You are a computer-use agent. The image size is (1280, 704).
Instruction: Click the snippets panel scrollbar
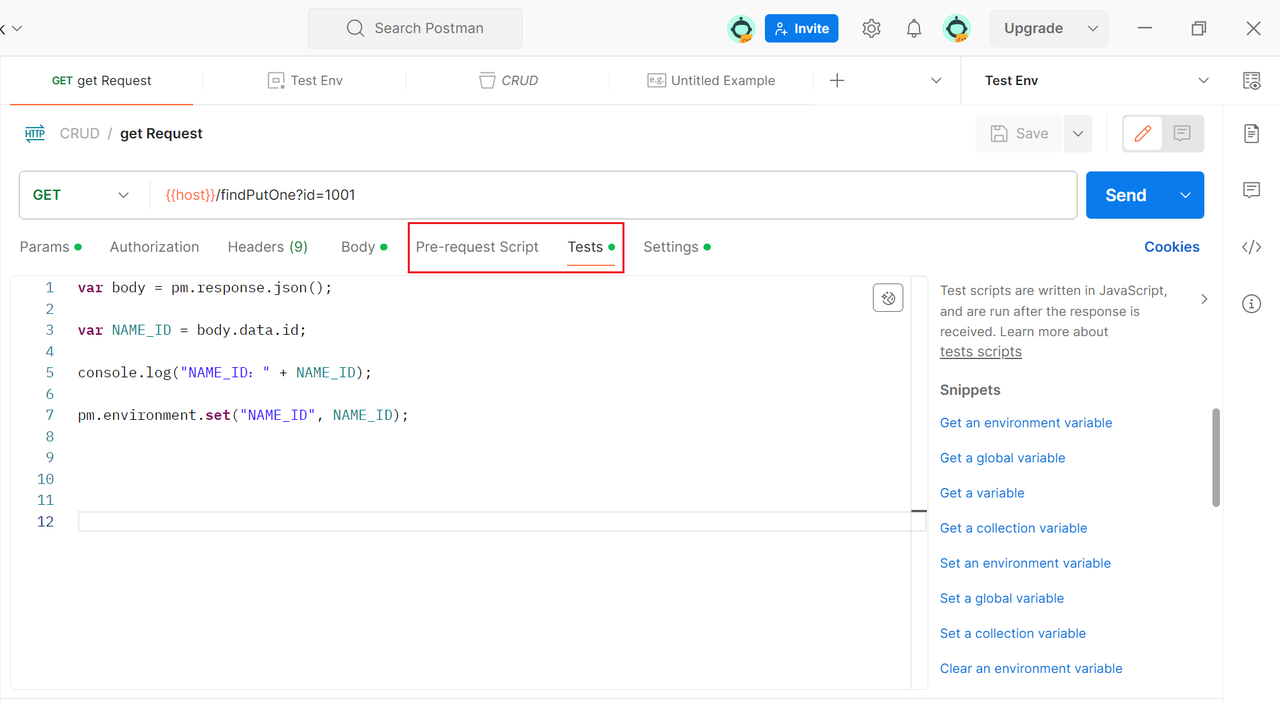click(x=1216, y=457)
